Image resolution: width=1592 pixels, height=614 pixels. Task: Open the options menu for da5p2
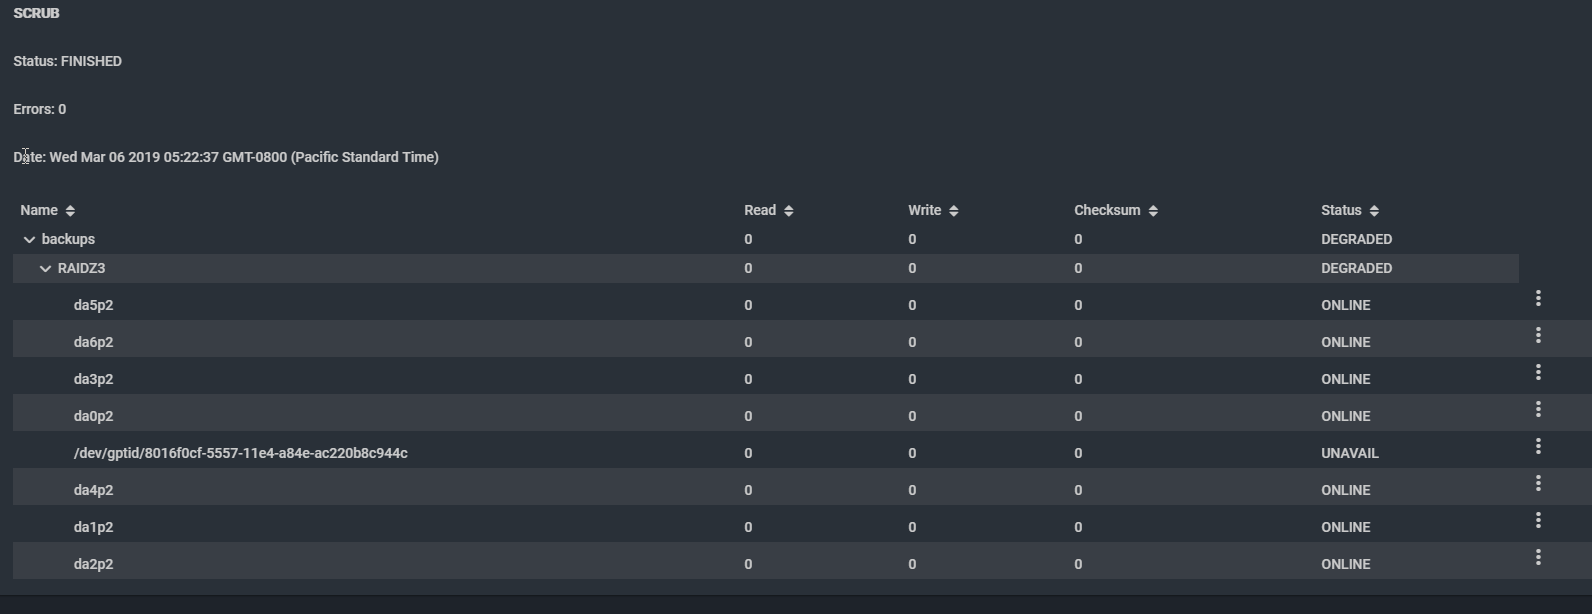pos(1538,298)
